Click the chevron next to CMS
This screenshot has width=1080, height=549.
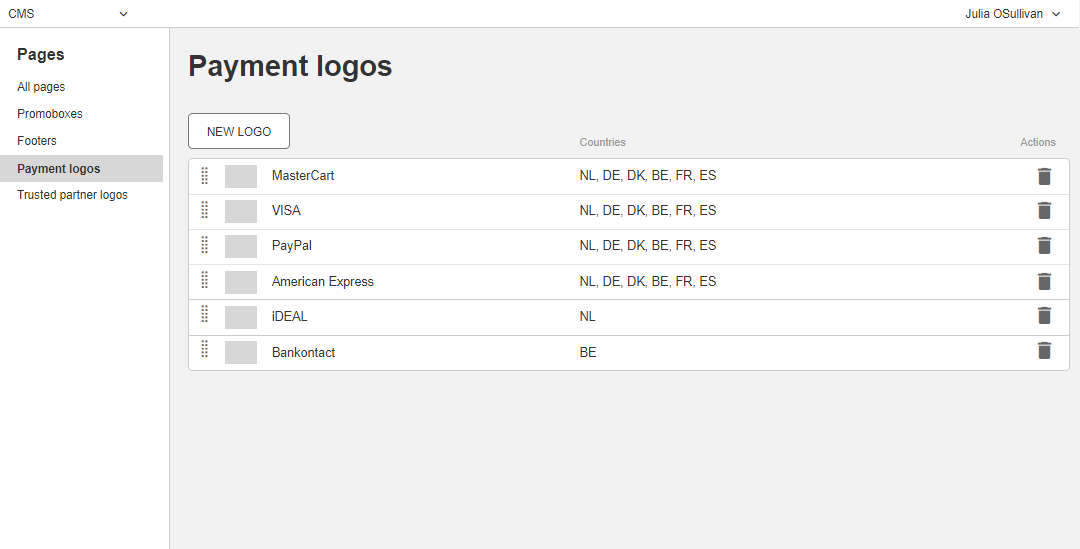coord(123,14)
